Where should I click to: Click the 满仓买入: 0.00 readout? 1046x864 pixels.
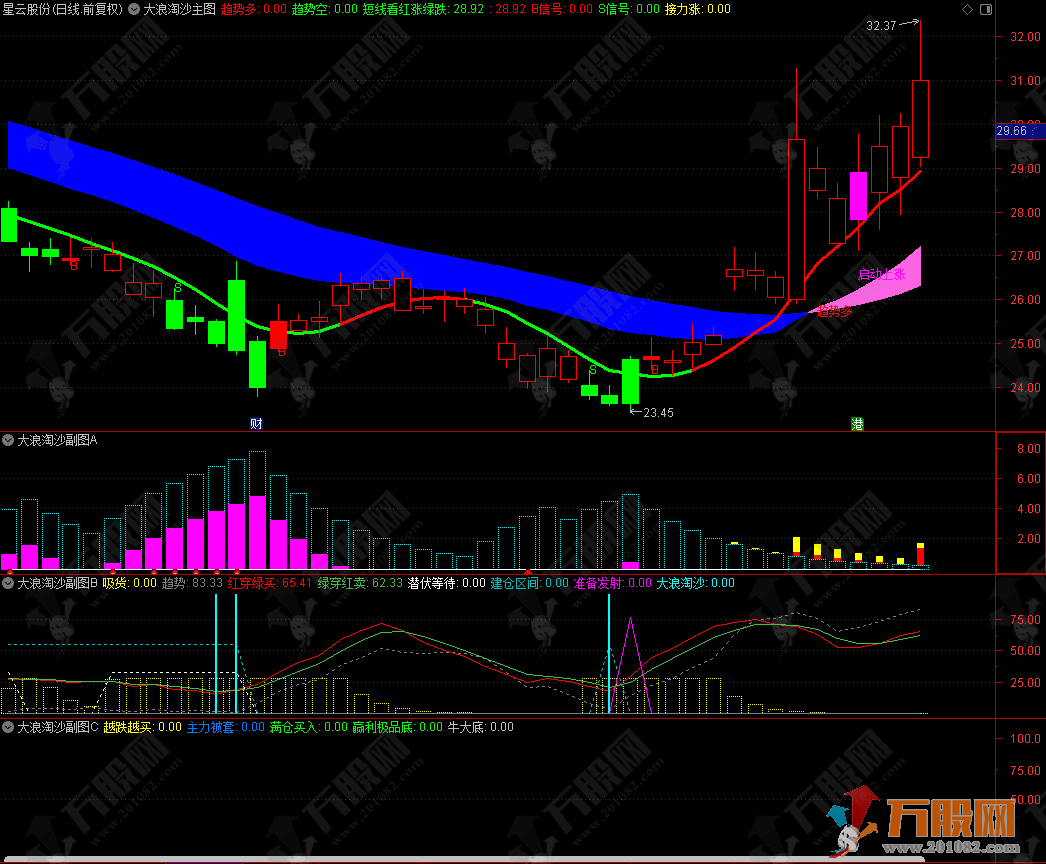click(309, 727)
